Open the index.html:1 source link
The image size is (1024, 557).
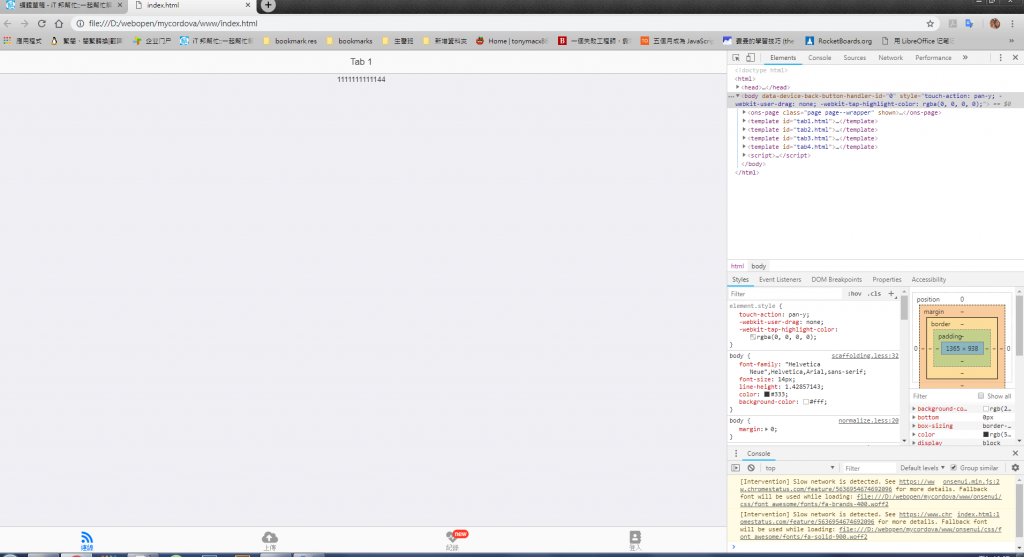click(978, 515)
